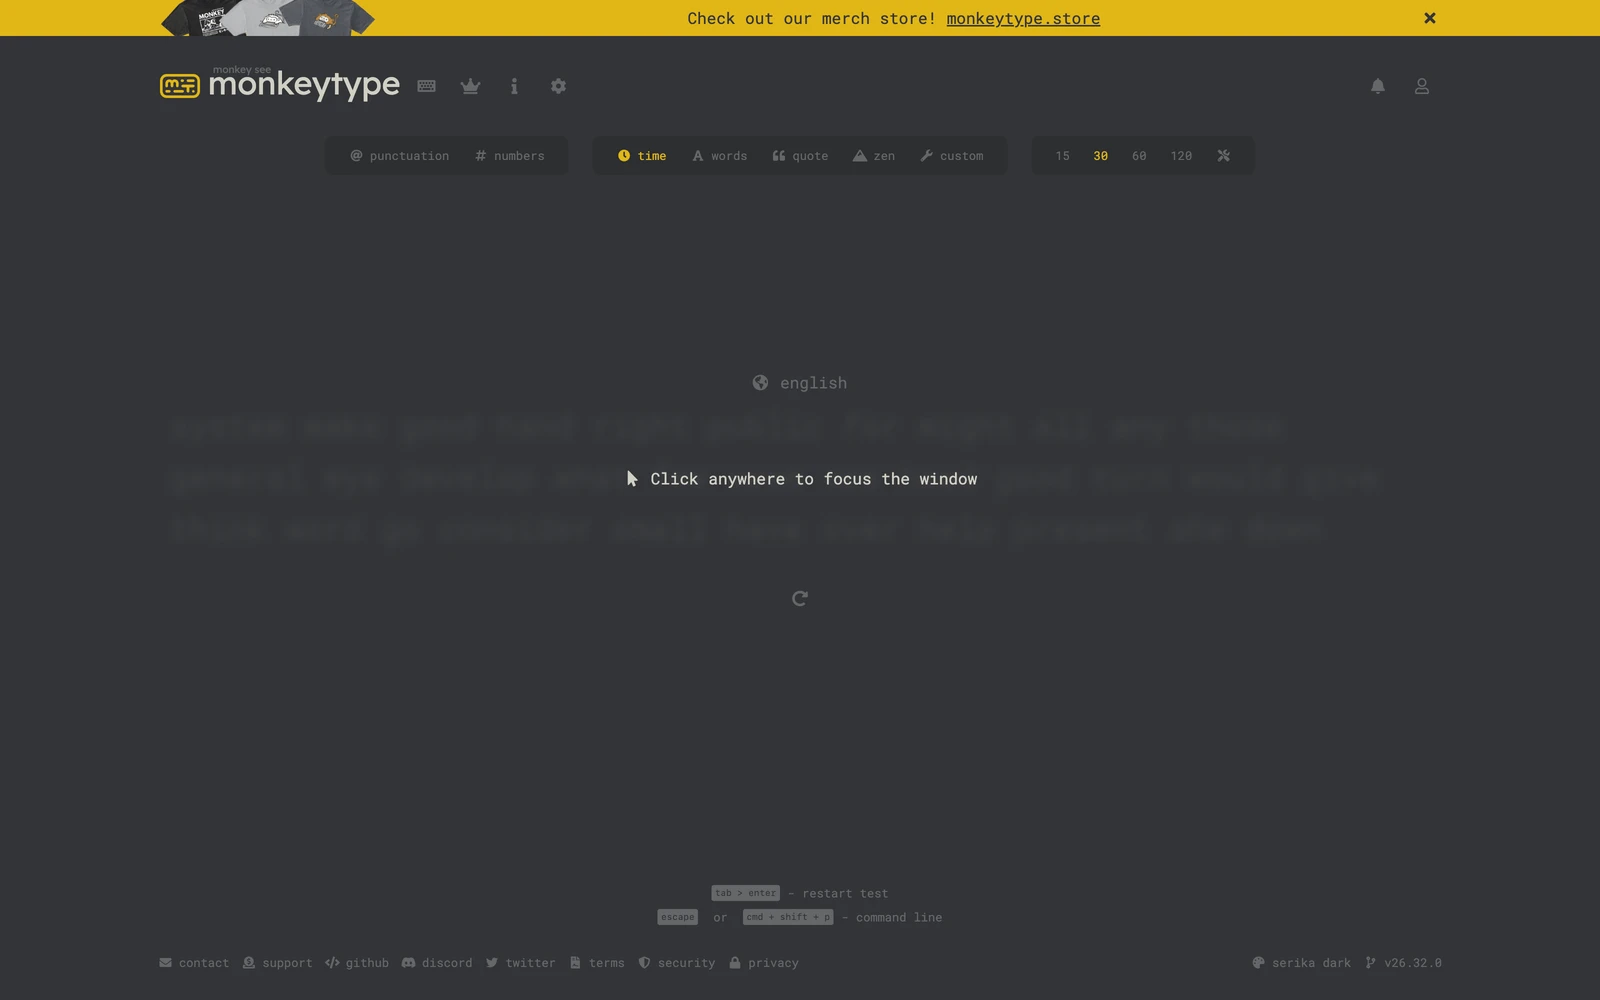Open version v26.32.0 changelog

click(x=1403, y=963)
